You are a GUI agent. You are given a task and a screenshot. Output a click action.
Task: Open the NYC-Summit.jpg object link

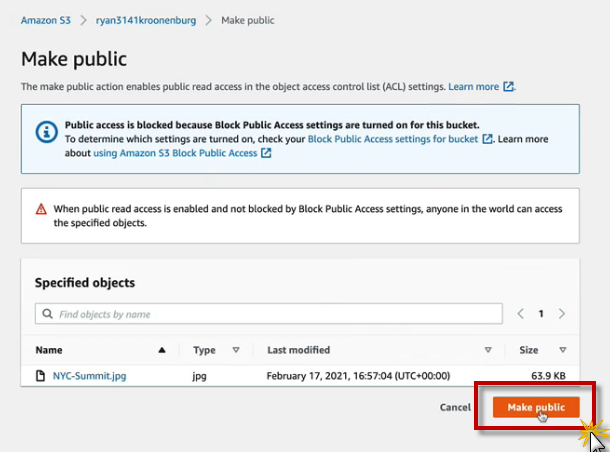tap(89, 376)
